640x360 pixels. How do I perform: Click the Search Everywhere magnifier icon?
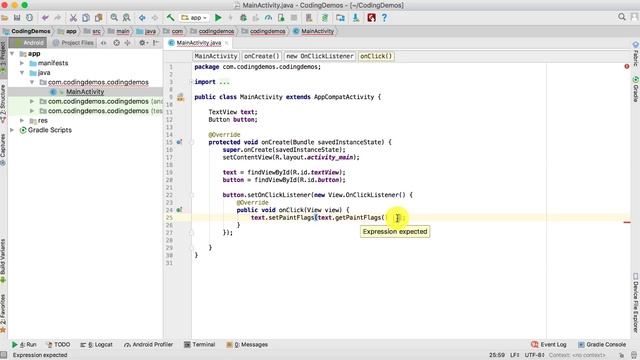tap(622, 17)
